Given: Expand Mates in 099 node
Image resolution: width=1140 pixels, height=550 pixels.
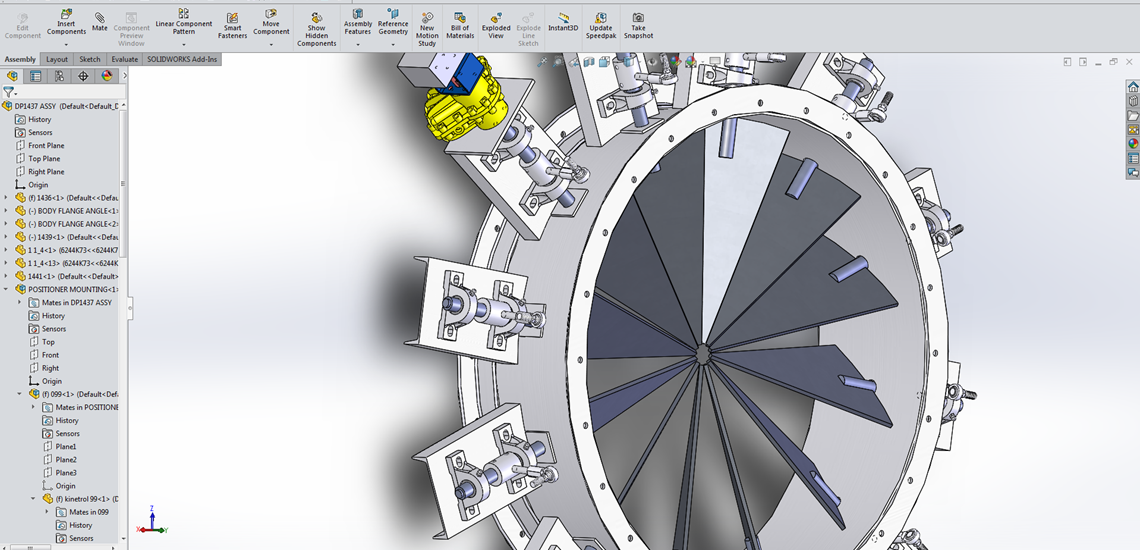Looking at the screenshot, I should point(47,512).
